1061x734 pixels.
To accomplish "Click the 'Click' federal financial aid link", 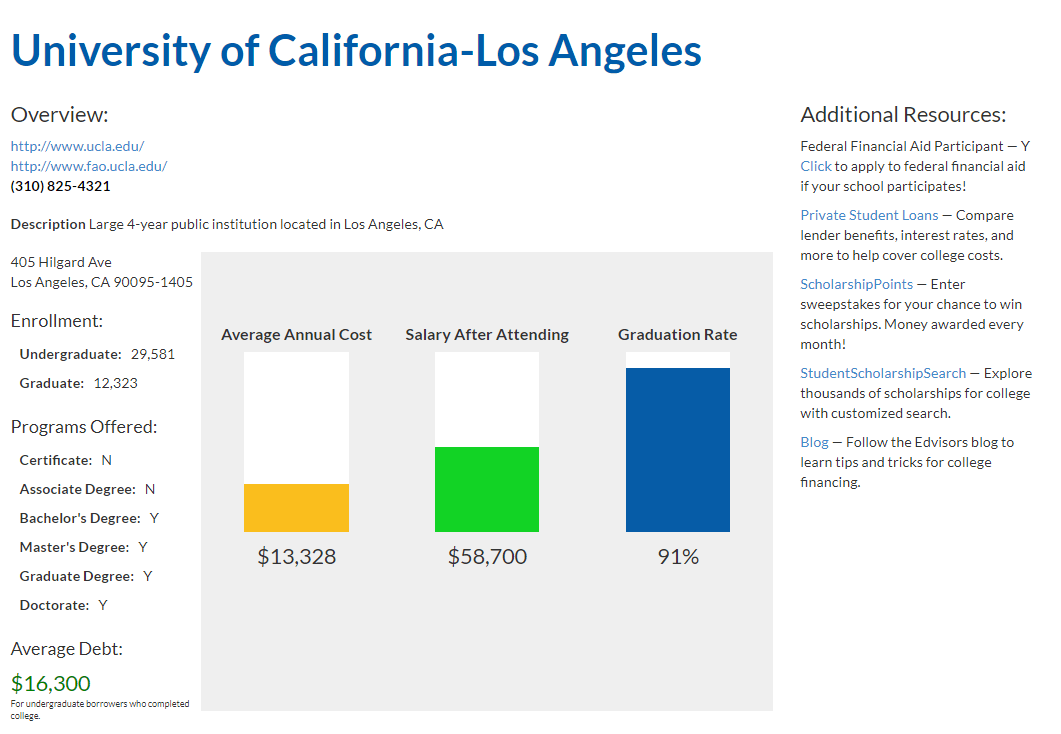I will [x=815, y=166].
